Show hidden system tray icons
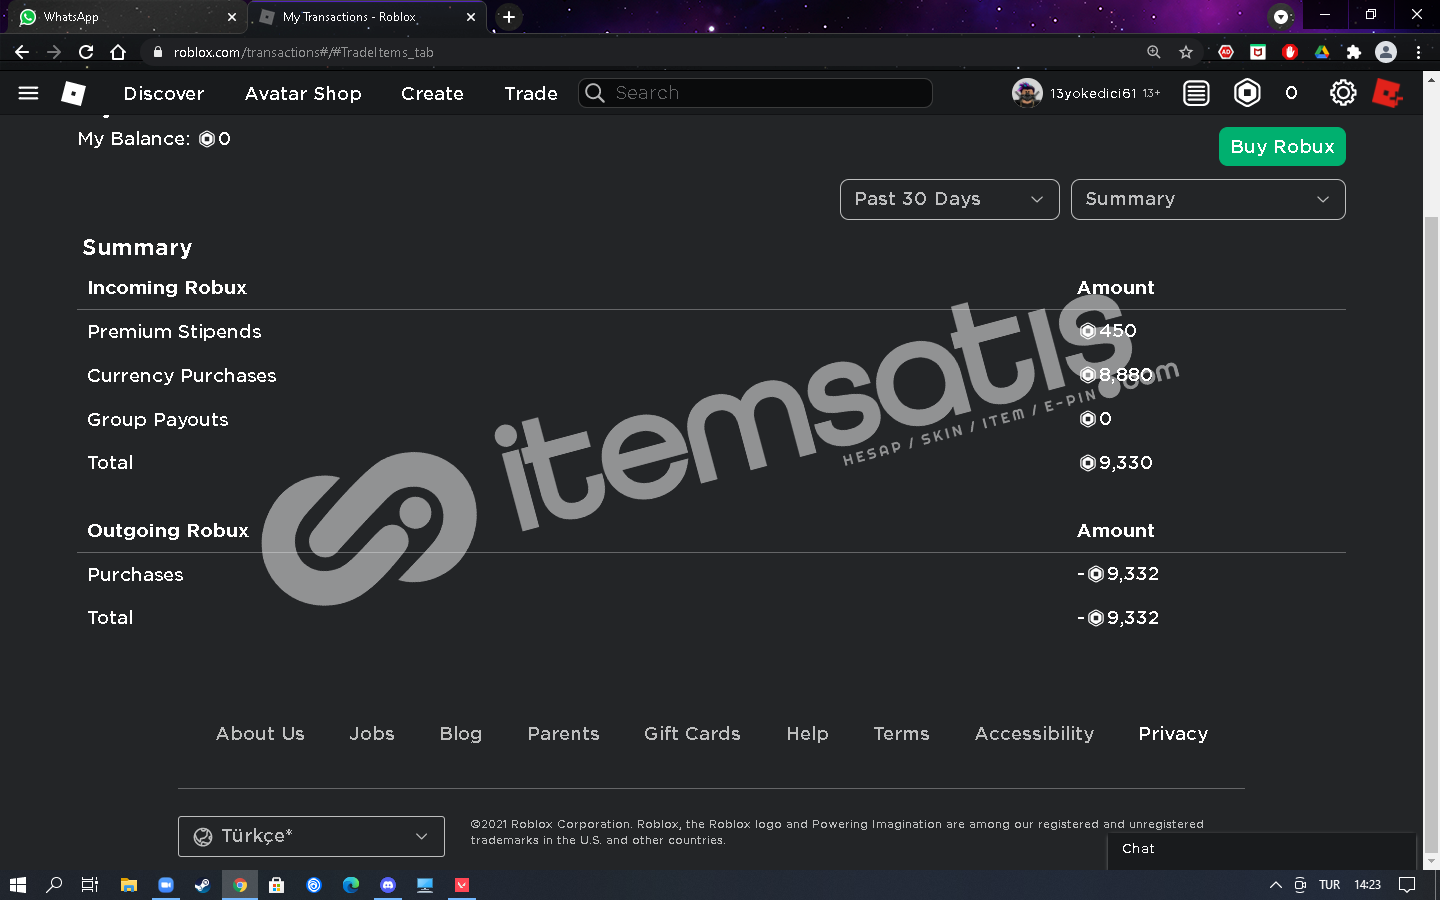 [x=1275, y=885]
